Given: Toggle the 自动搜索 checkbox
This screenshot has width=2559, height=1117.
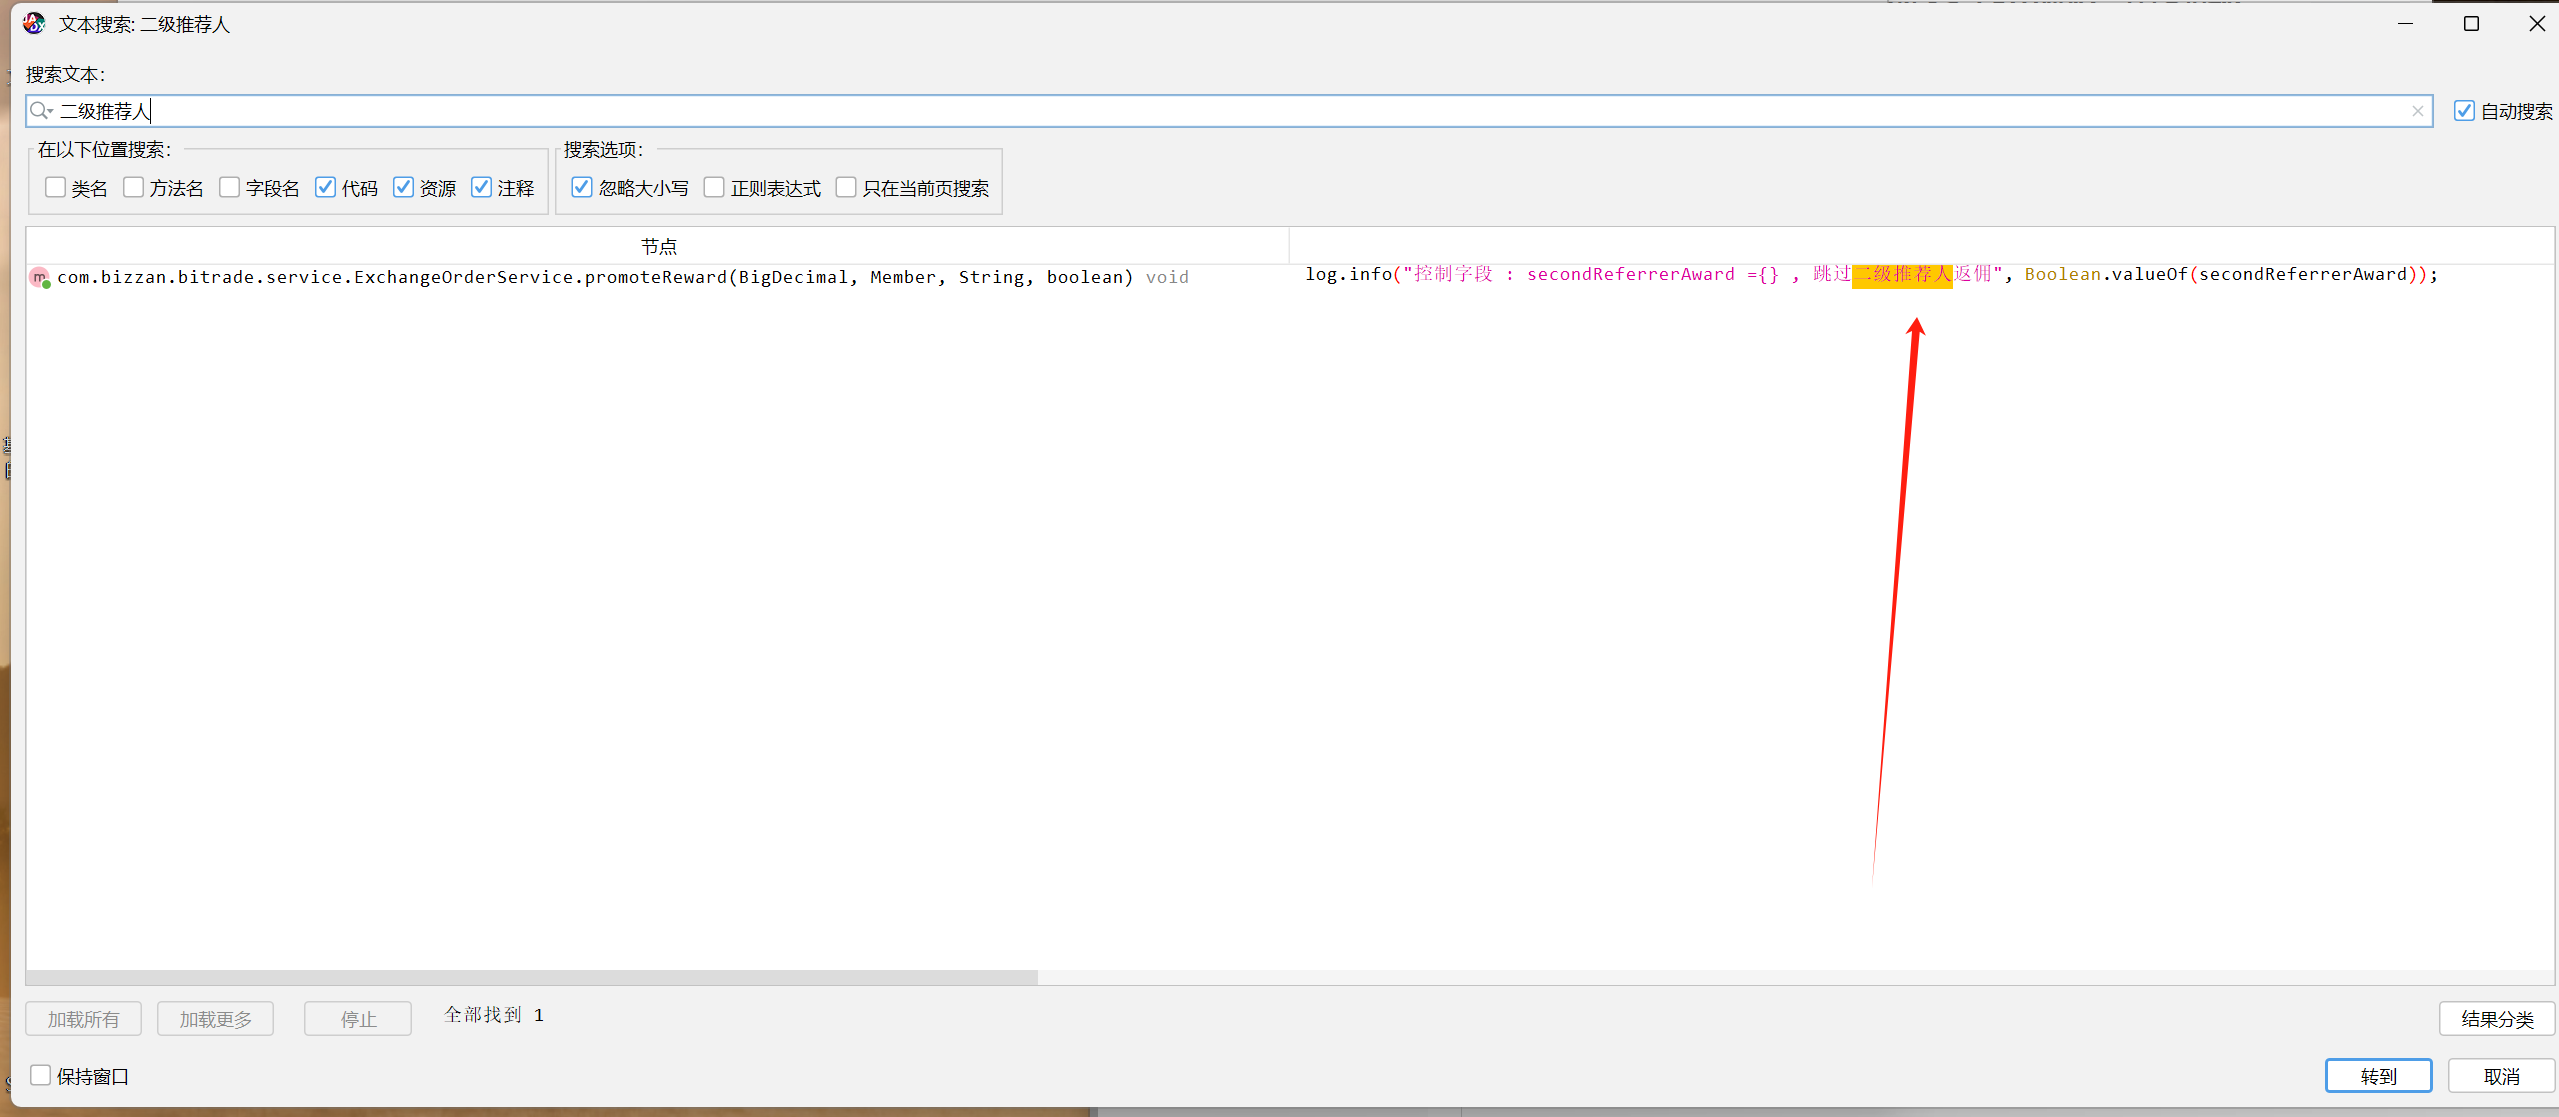Looking at the screenshot, I should [x=2464, y=111].
